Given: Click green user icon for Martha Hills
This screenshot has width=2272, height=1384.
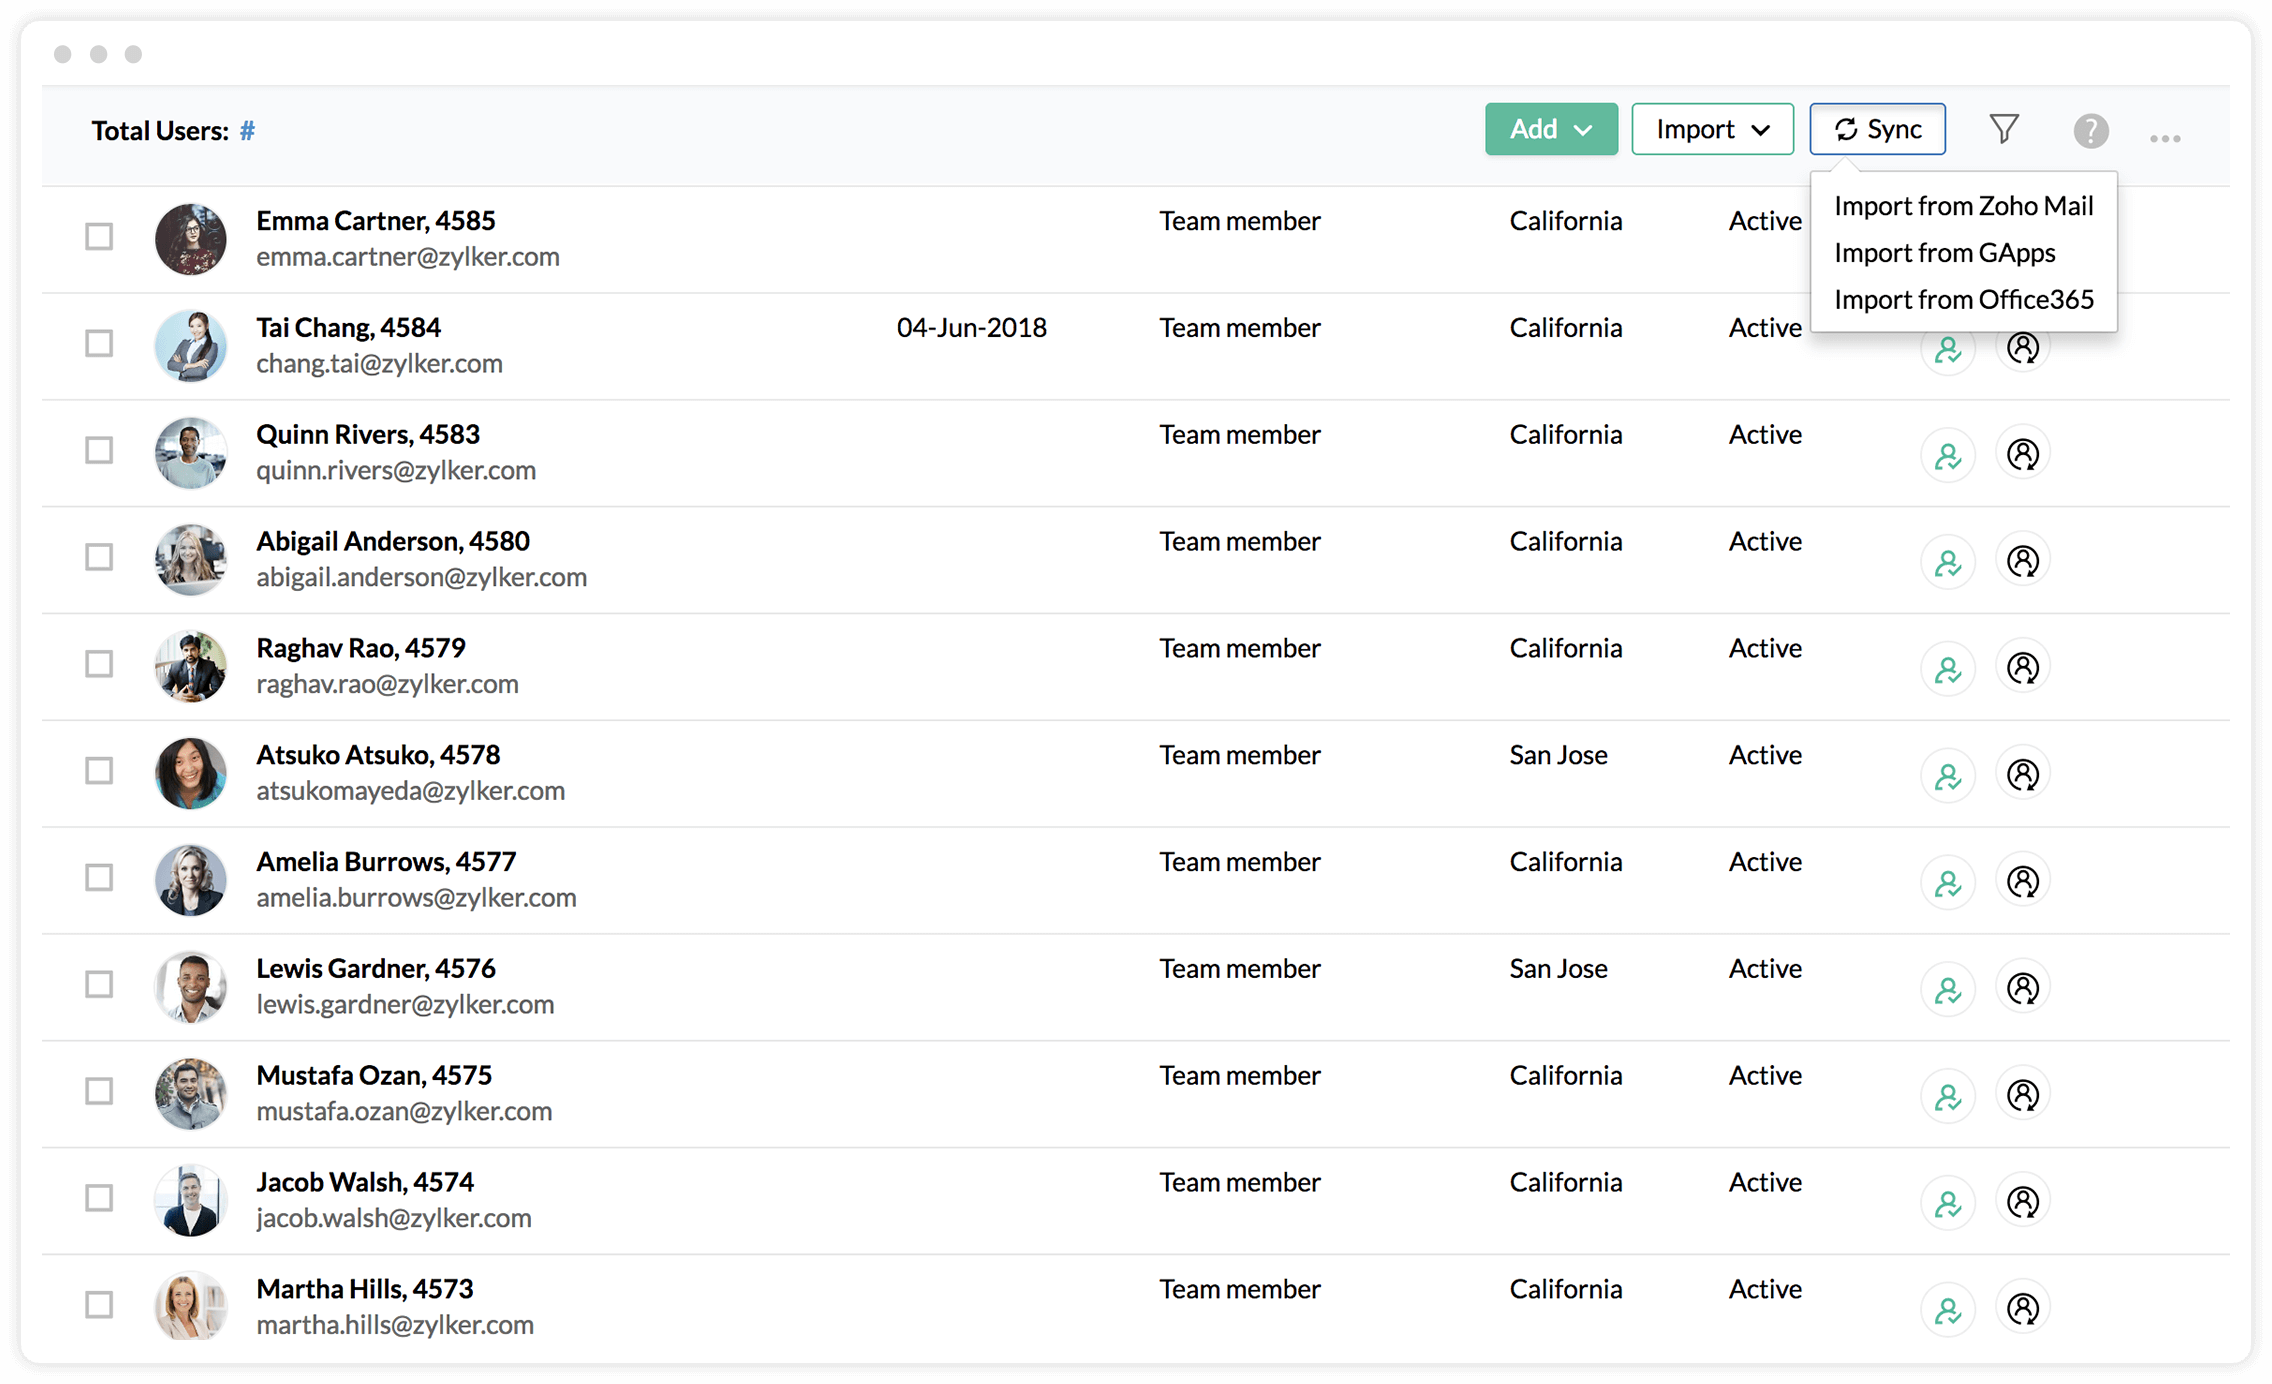Looking at the screenshot, I should [1947, 1309].
